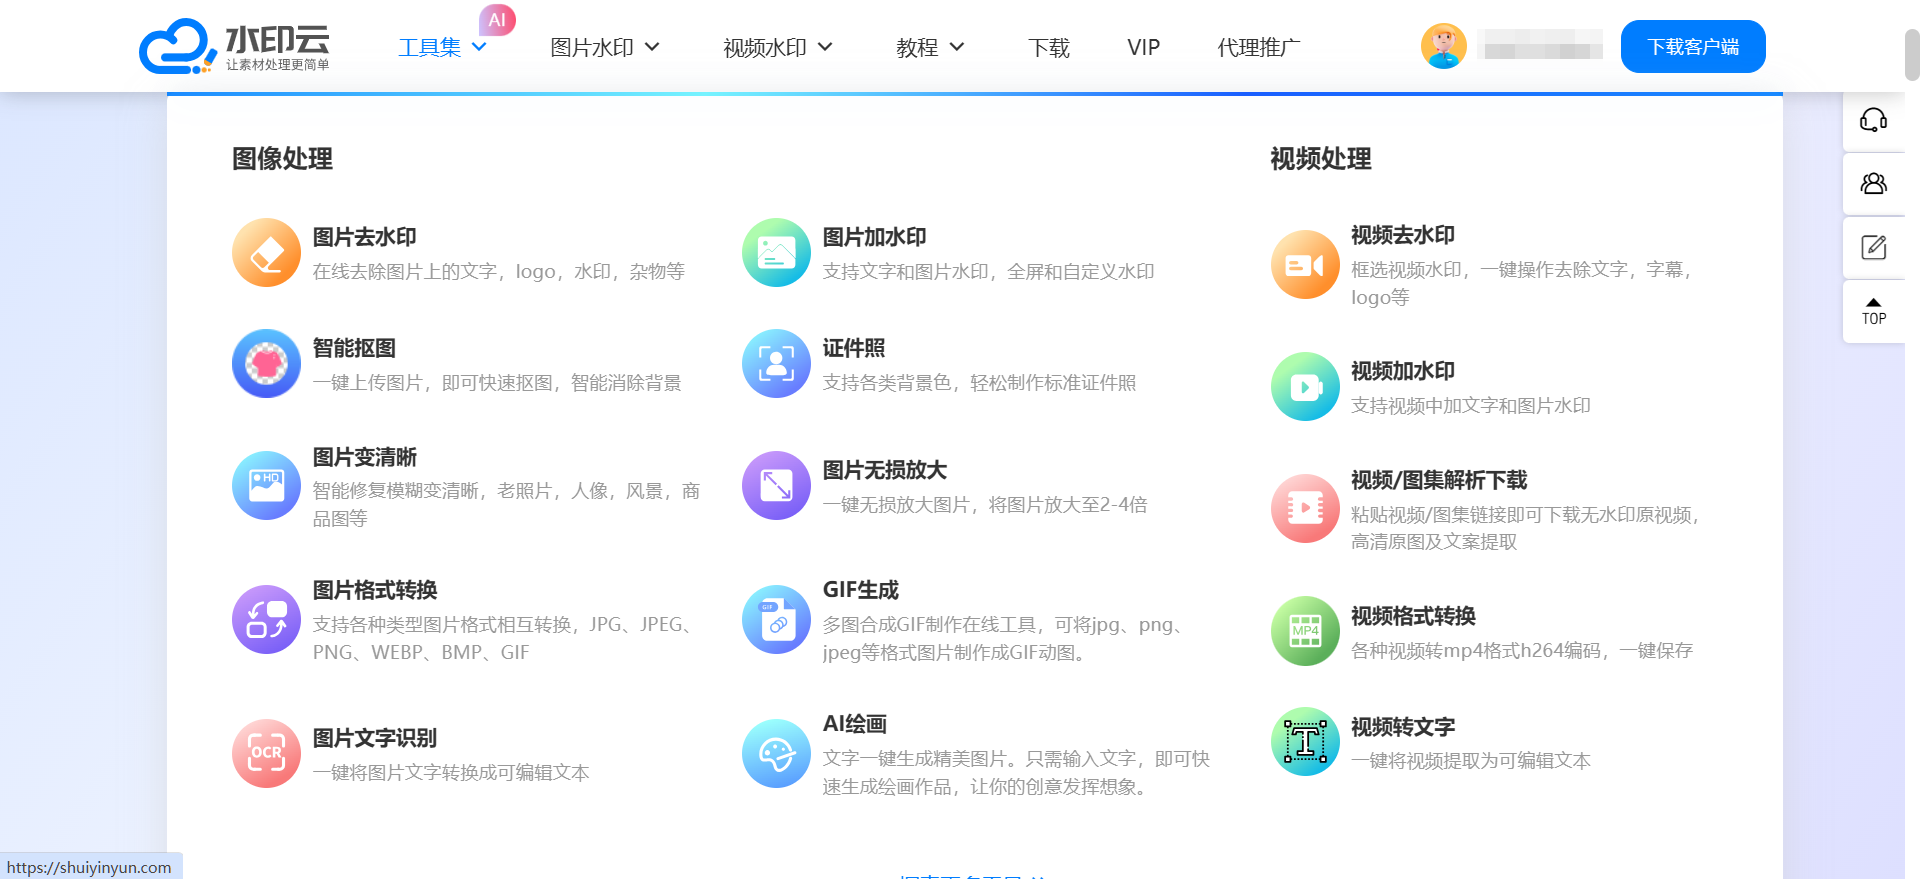Click description '支持视频中加文字和图片水印'
The height and width of the screenshot is (879, 1920).
click(1471, 406)
